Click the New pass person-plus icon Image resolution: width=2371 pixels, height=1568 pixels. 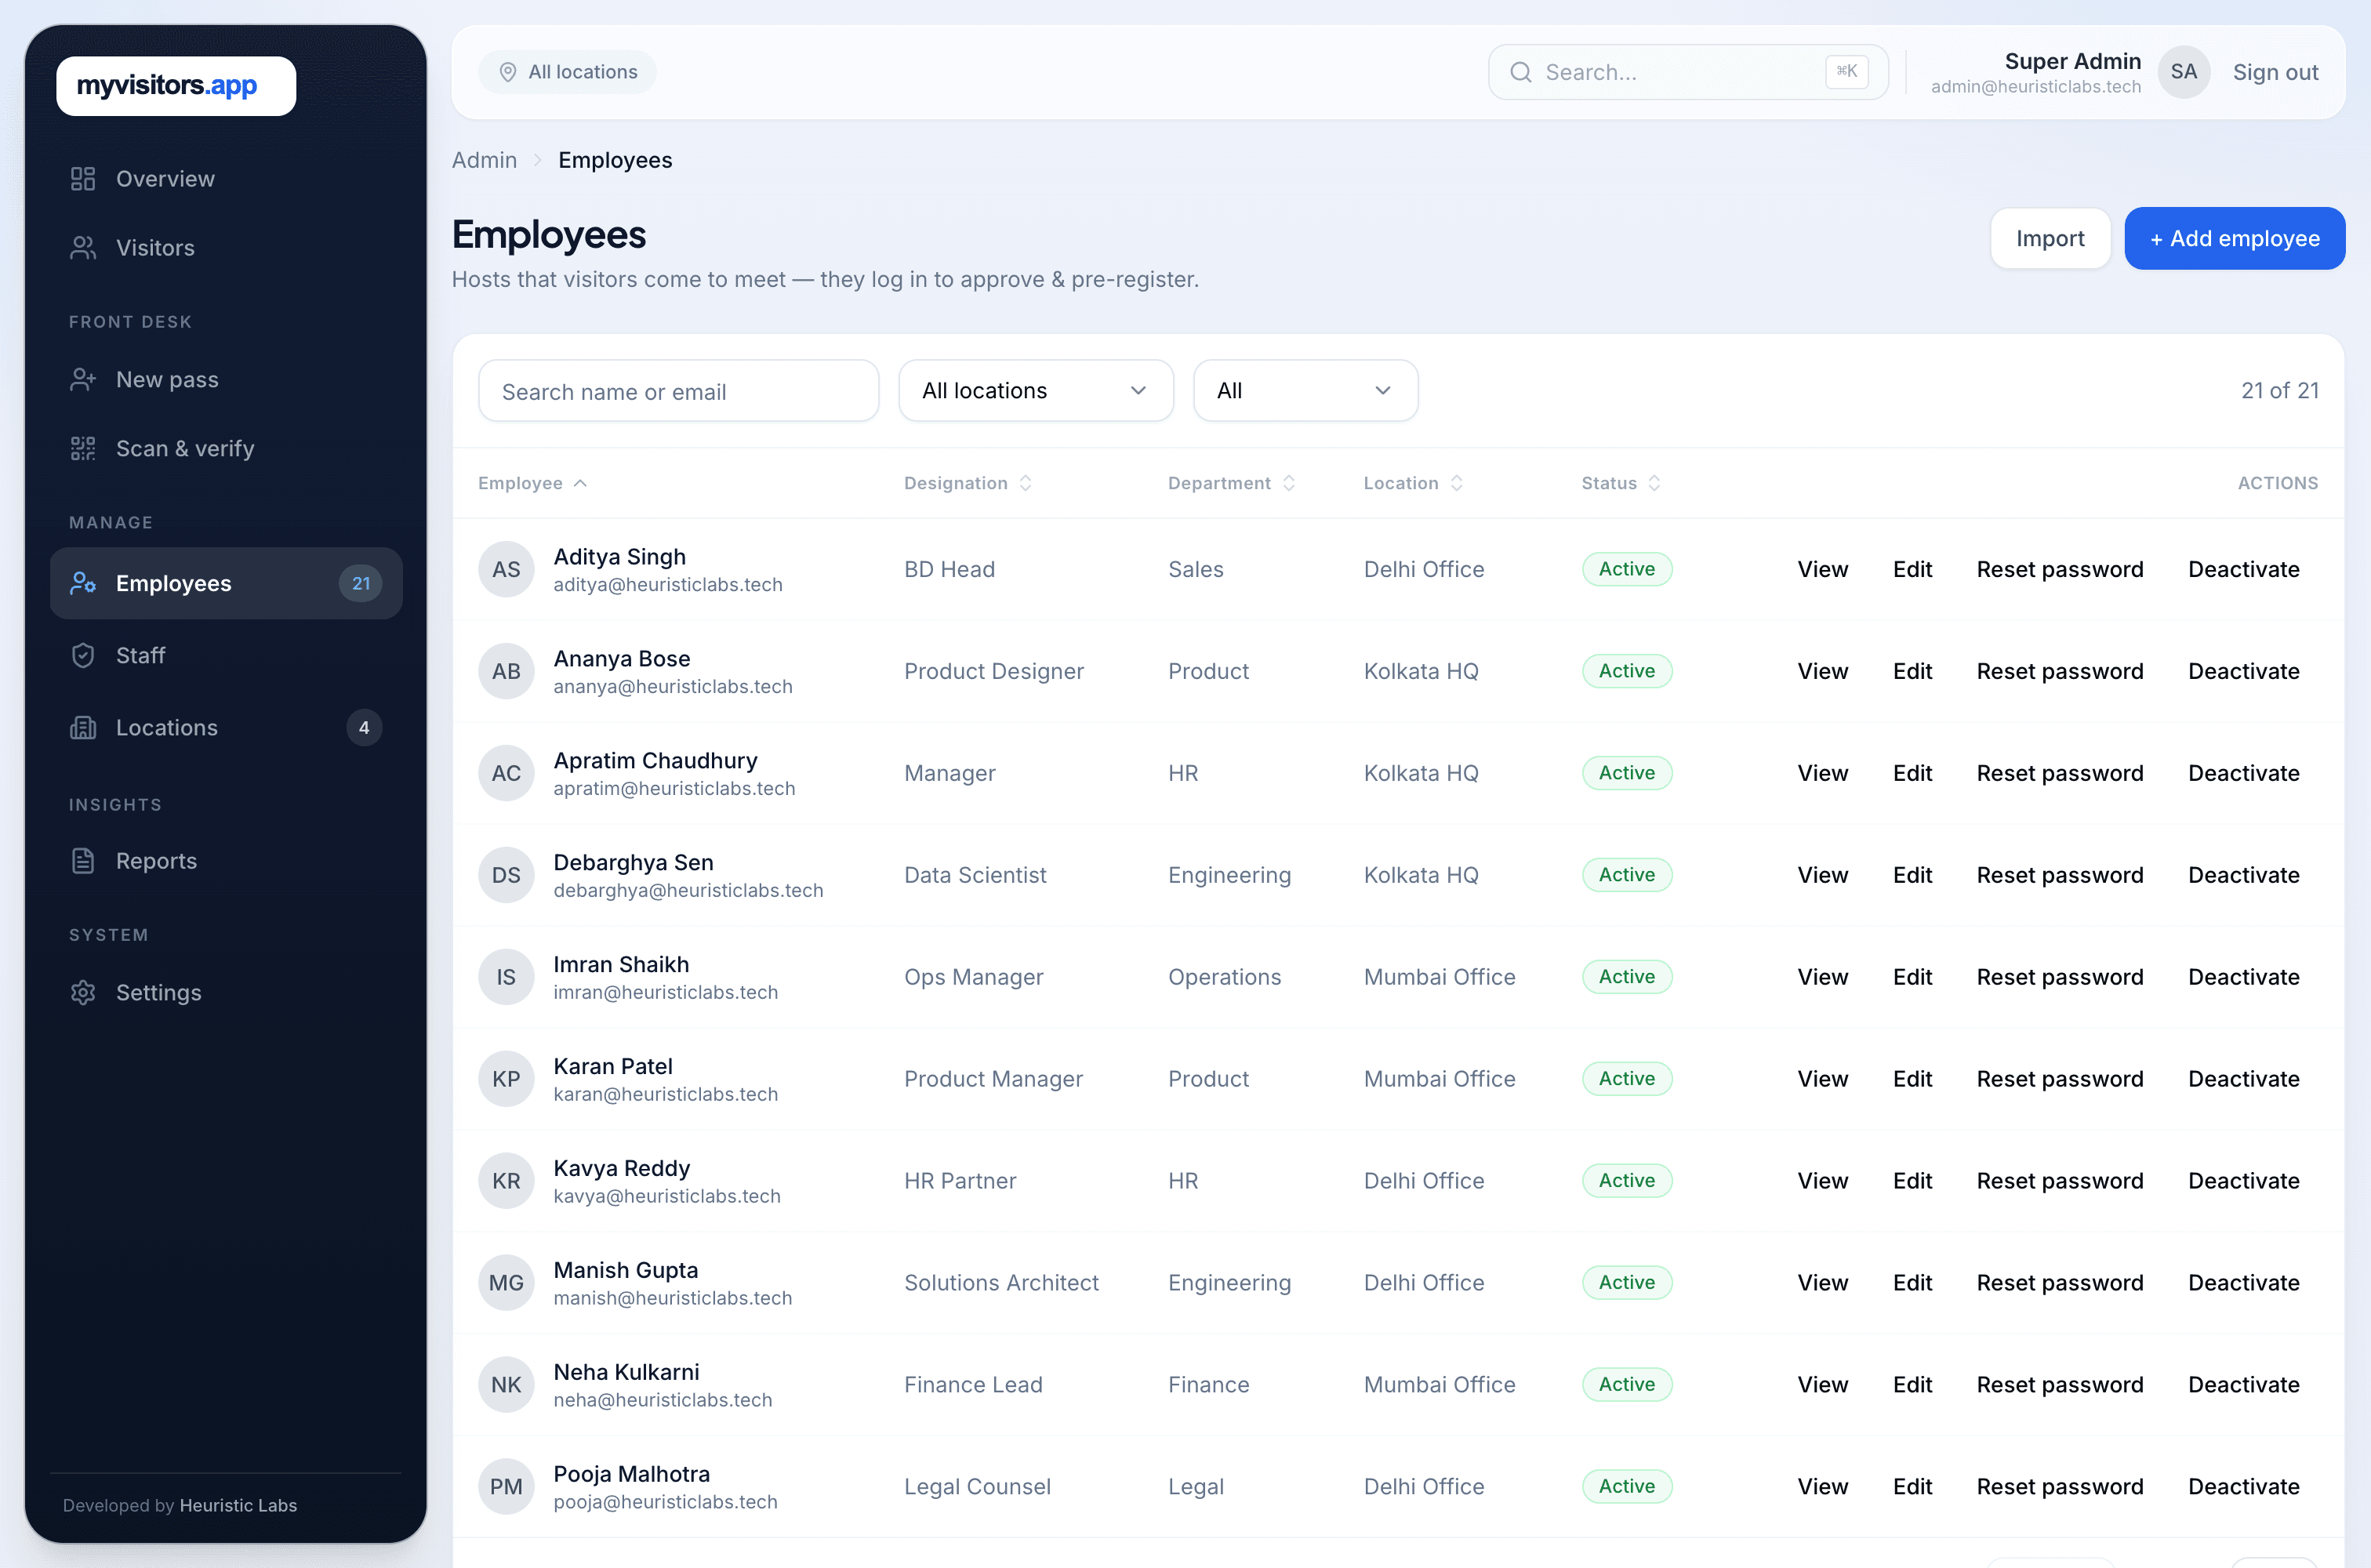(x=83, y=380)
